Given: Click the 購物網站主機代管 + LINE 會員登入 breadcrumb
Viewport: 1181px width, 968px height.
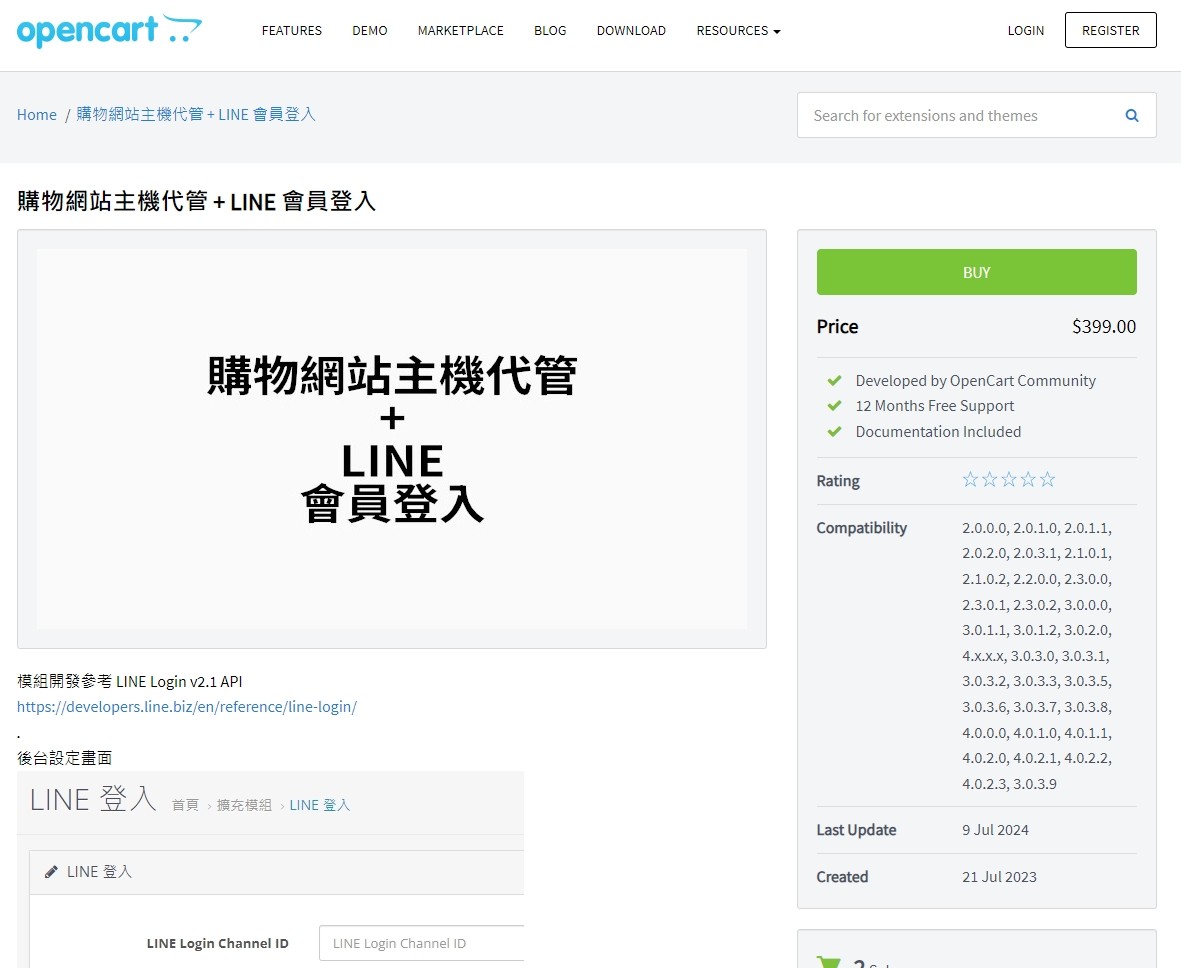Looking at the screenshot, I should tap(196, 115).
